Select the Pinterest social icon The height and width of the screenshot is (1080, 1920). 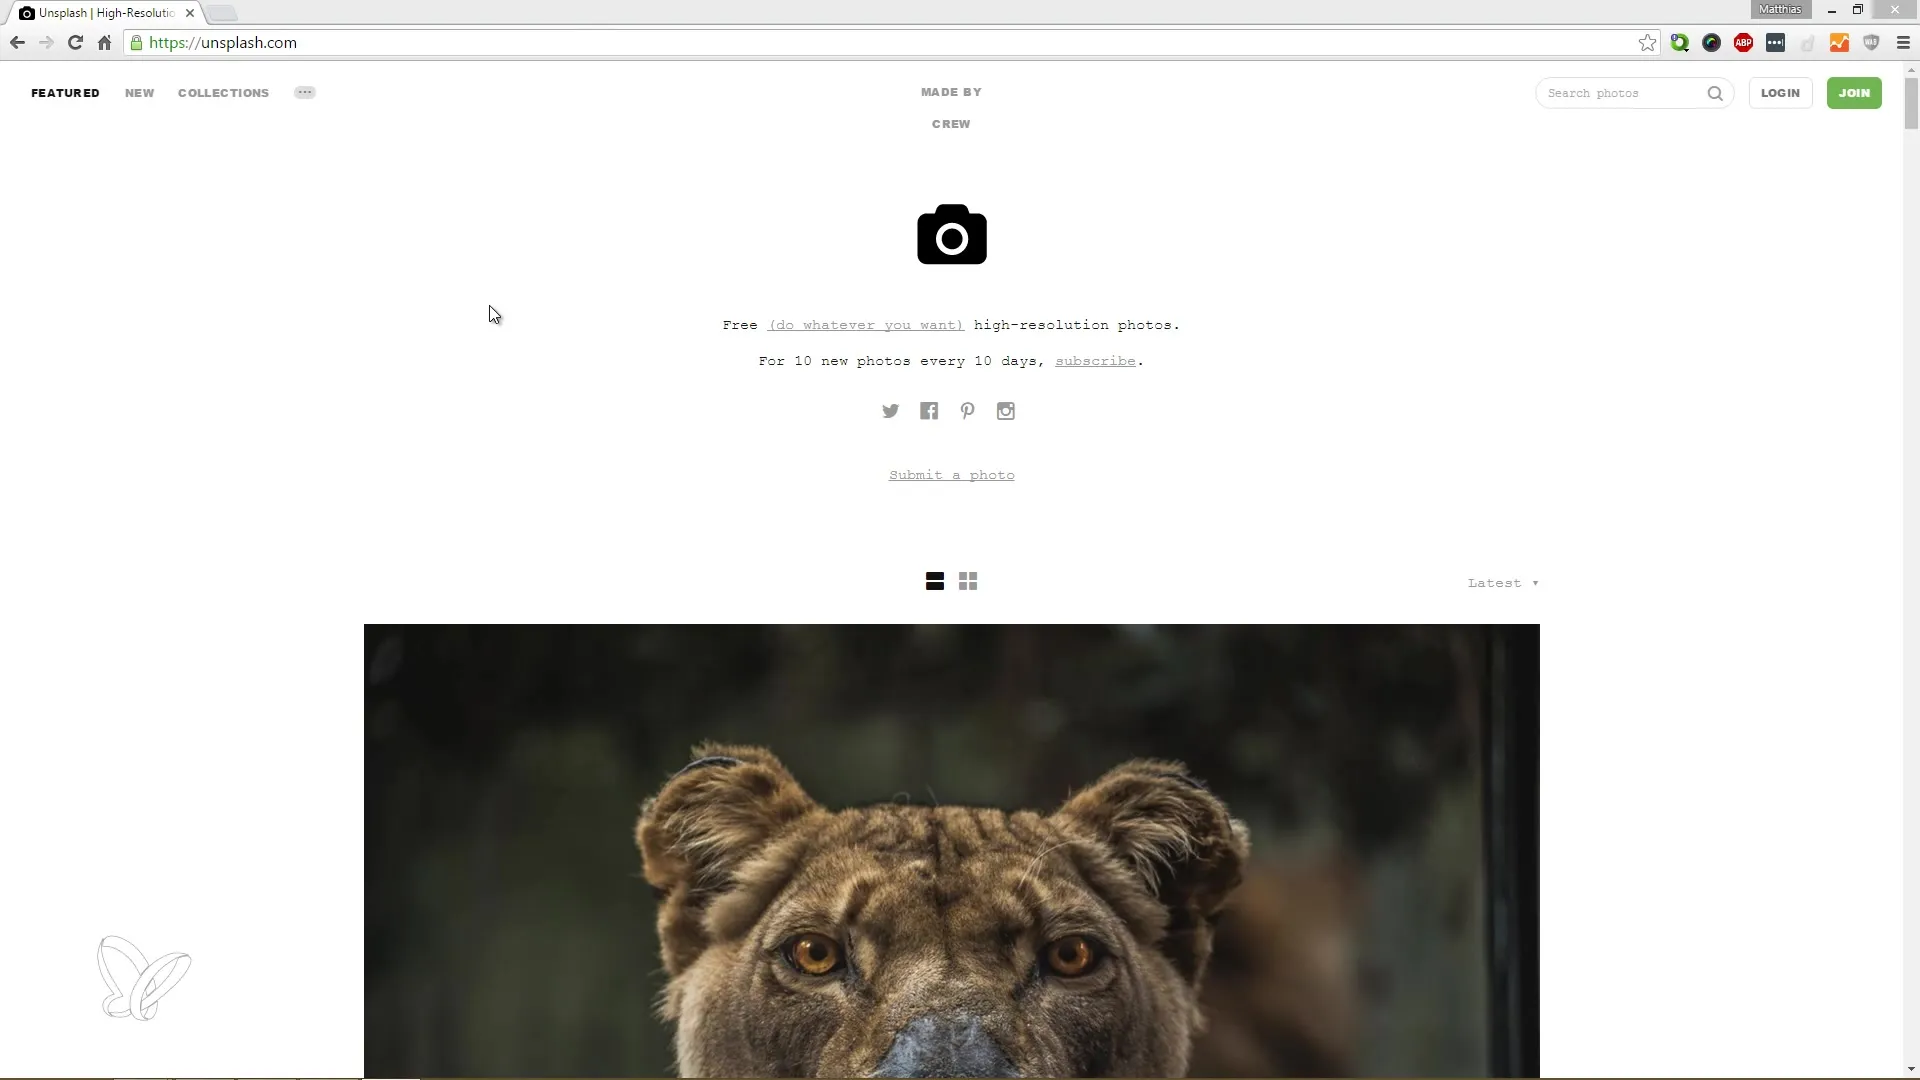tap(967, 410)
